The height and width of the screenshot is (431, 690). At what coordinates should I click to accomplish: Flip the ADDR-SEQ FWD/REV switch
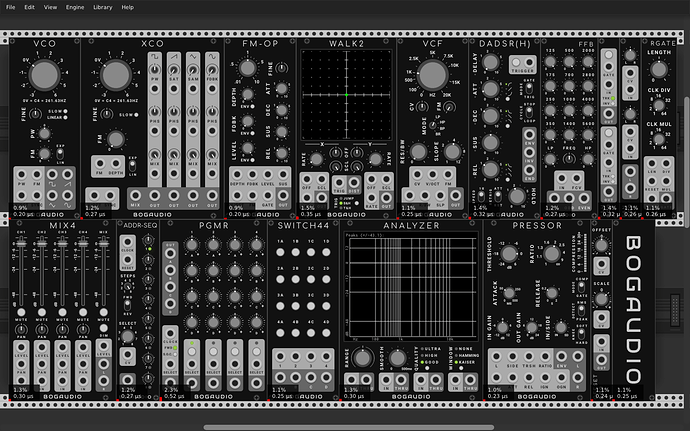click(x=128, y=304)
